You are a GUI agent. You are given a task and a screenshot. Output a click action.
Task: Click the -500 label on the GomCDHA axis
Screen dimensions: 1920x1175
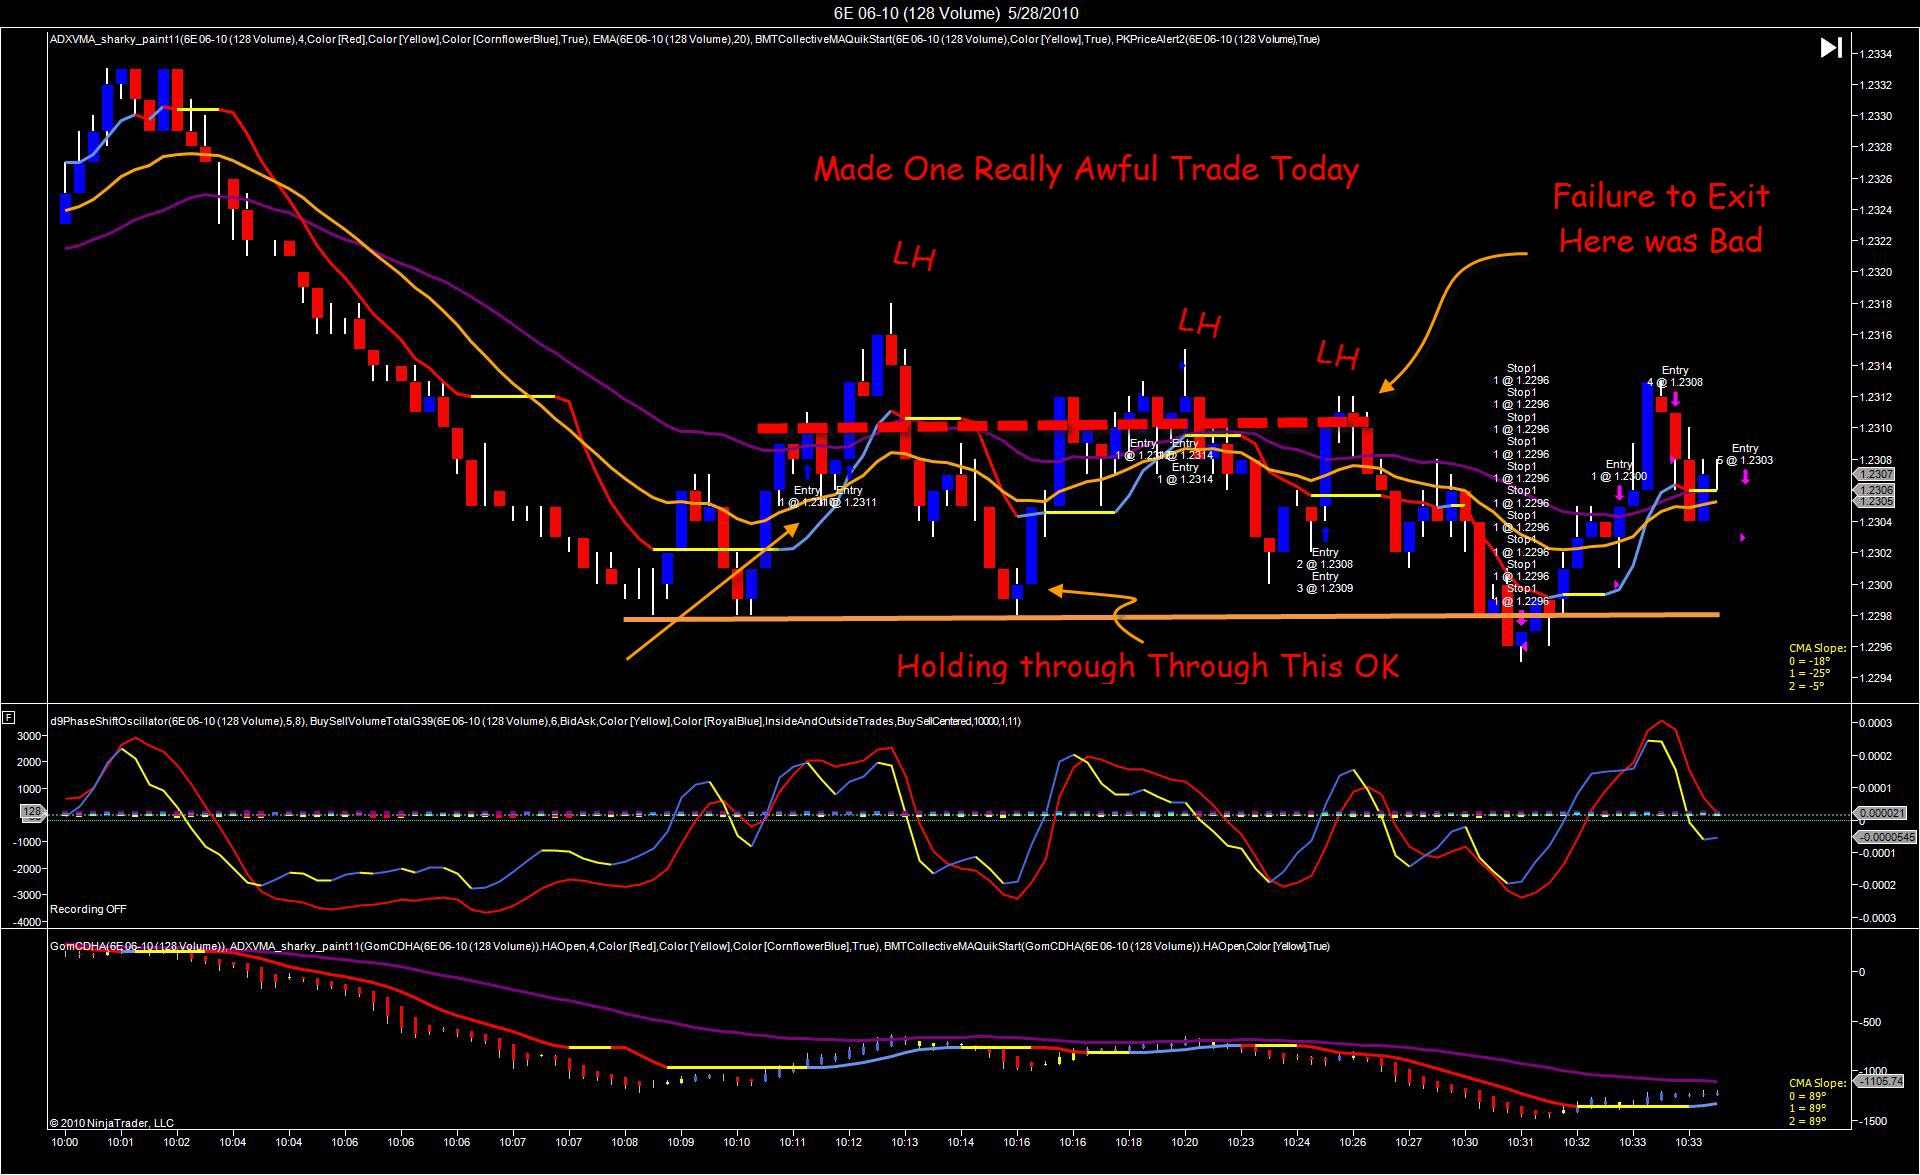click(x=1869, y=1022)
